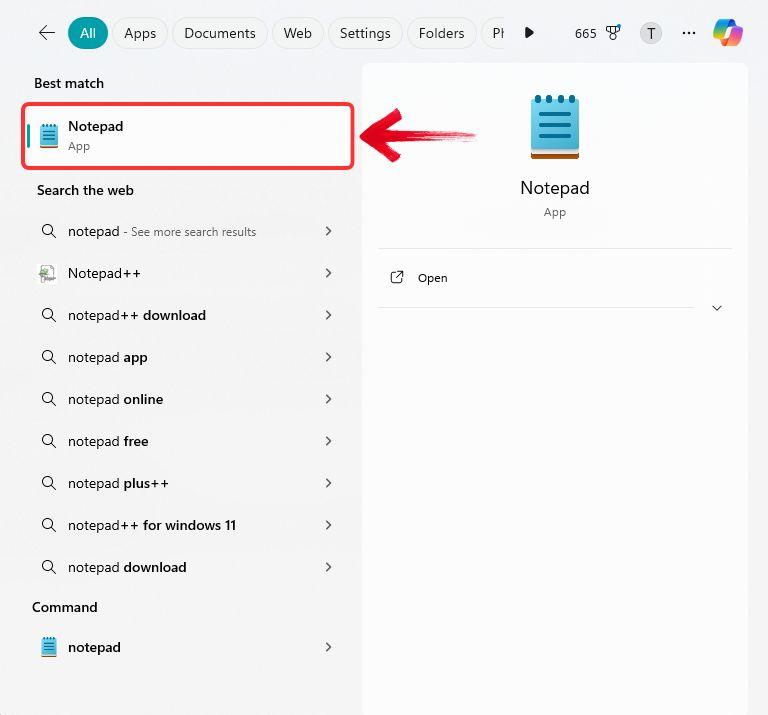Click search icon beside 'notepad free'

[48, 441]
